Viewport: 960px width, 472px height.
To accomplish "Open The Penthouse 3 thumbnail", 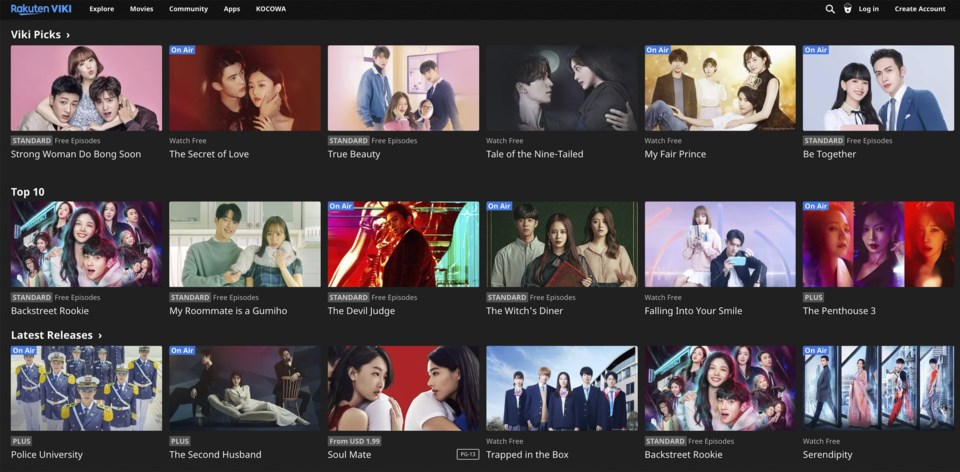I will point(879,244).
